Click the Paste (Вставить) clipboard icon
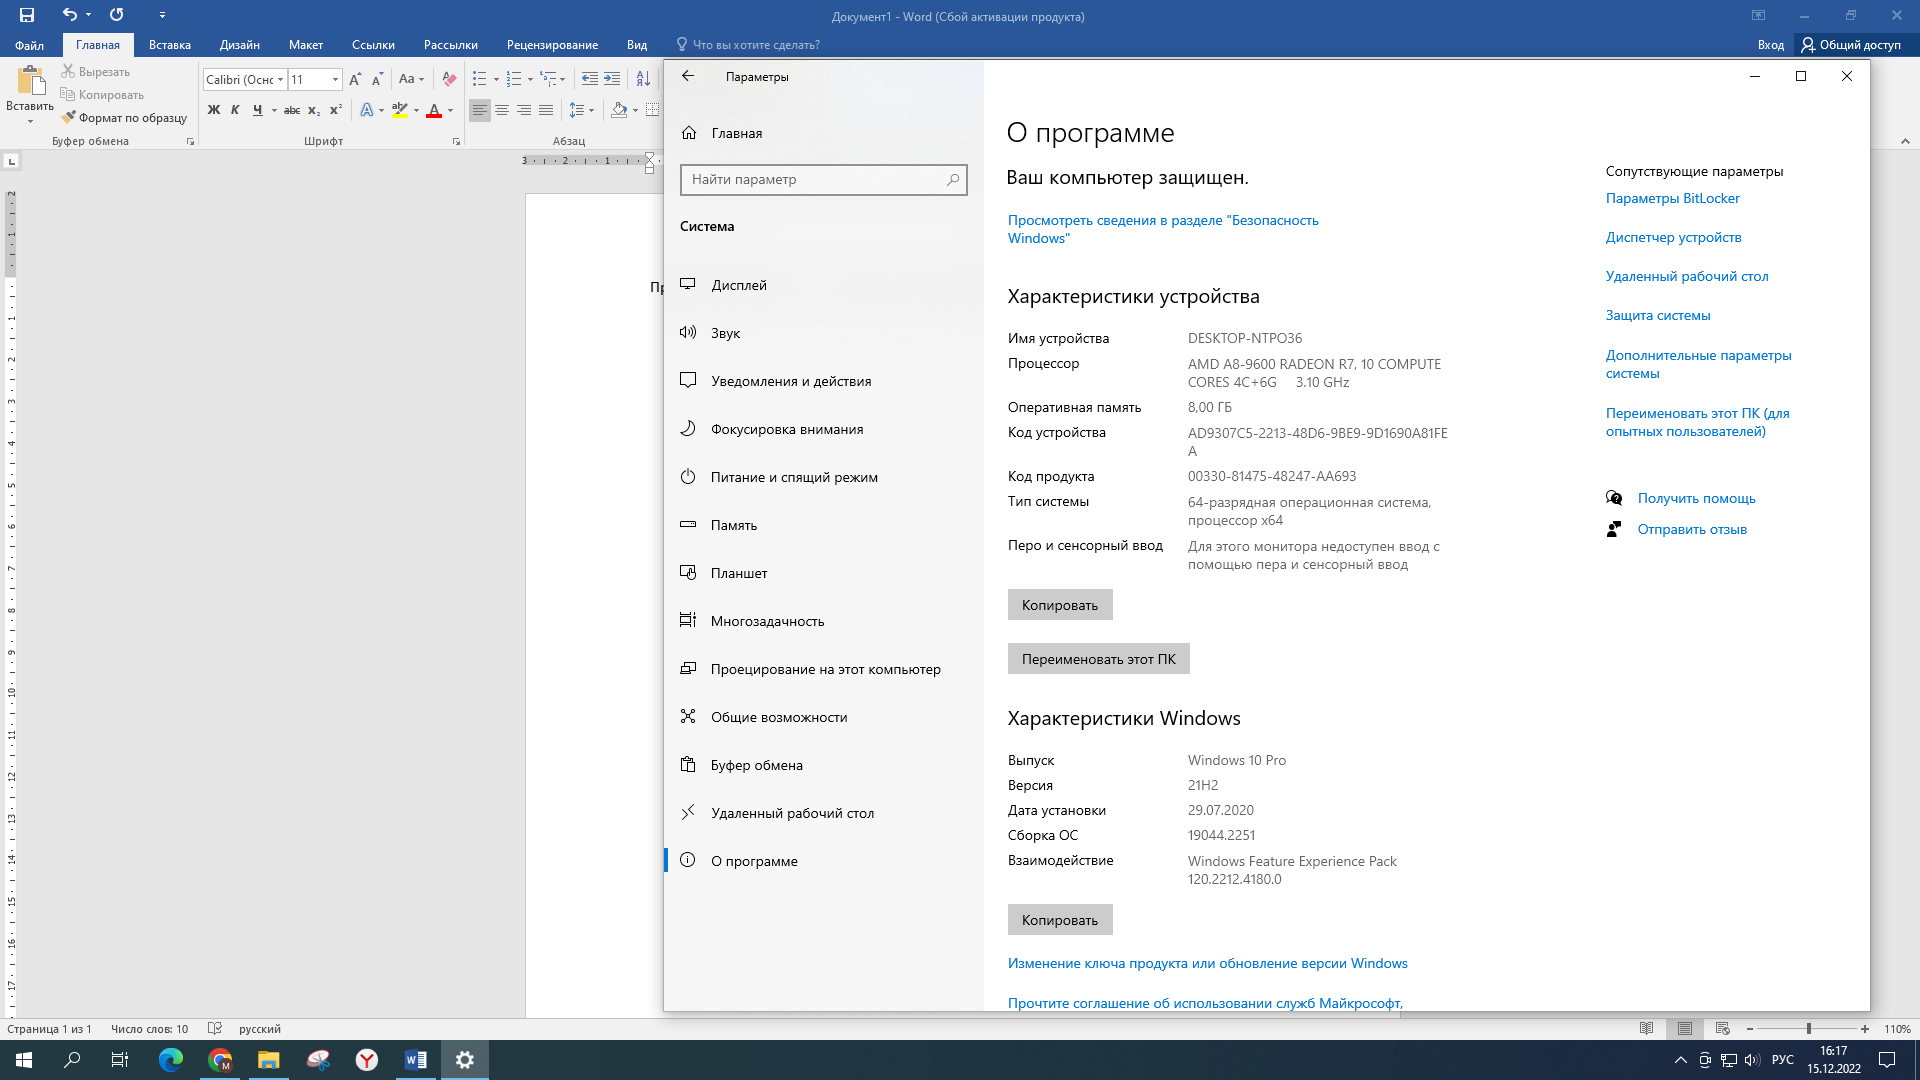The width and height of the screenshot is (1920, 1080). coord(30,82)
